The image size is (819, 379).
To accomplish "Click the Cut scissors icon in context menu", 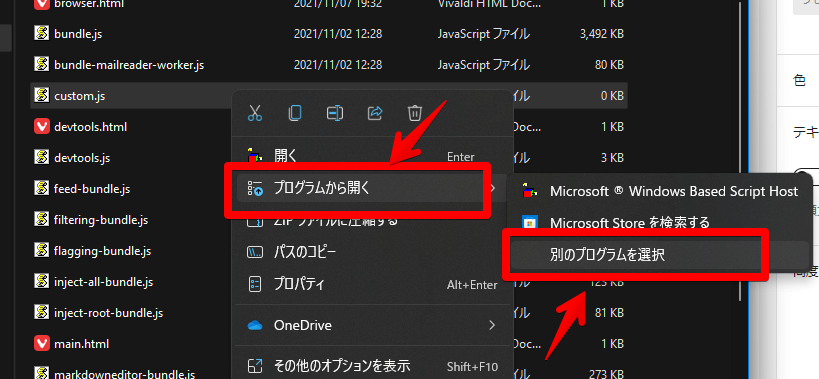I will click(x=255, y=113).
